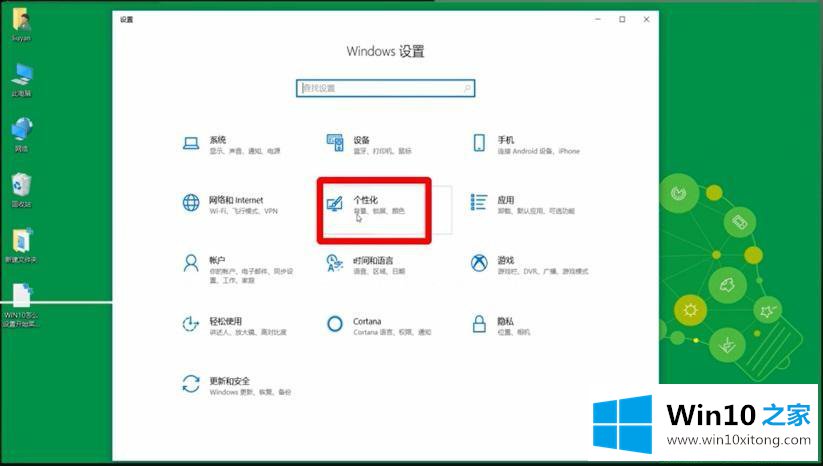
Task: Open the 轻松使用 (Ease of Access) icon
Action: (191, 324)
